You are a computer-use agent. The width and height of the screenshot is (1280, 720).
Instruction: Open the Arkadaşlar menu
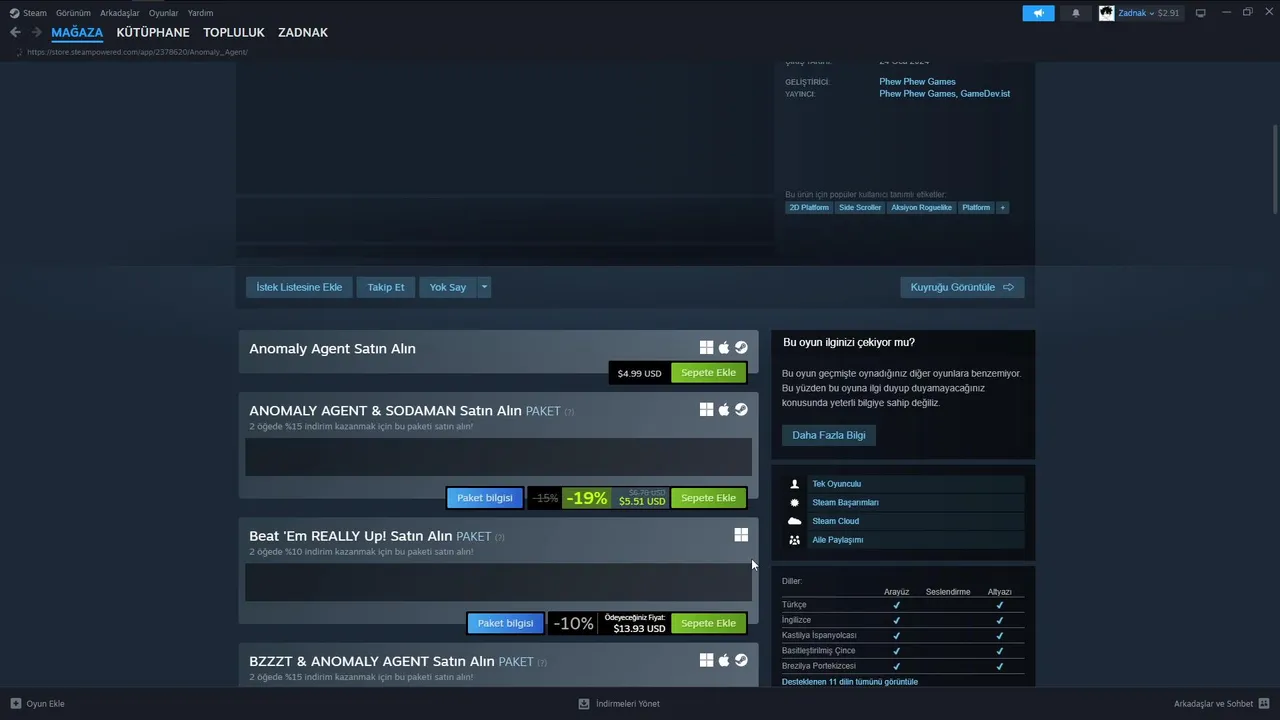tap(120, 13)
